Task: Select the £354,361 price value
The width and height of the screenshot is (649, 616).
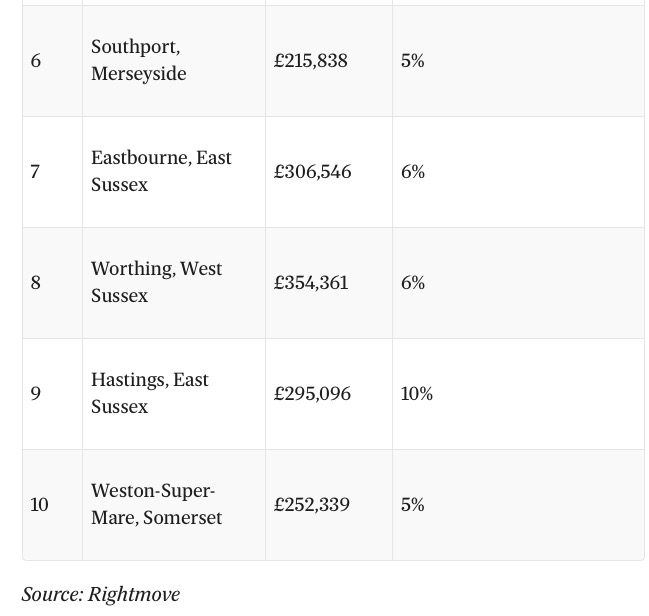Action: 311,283
